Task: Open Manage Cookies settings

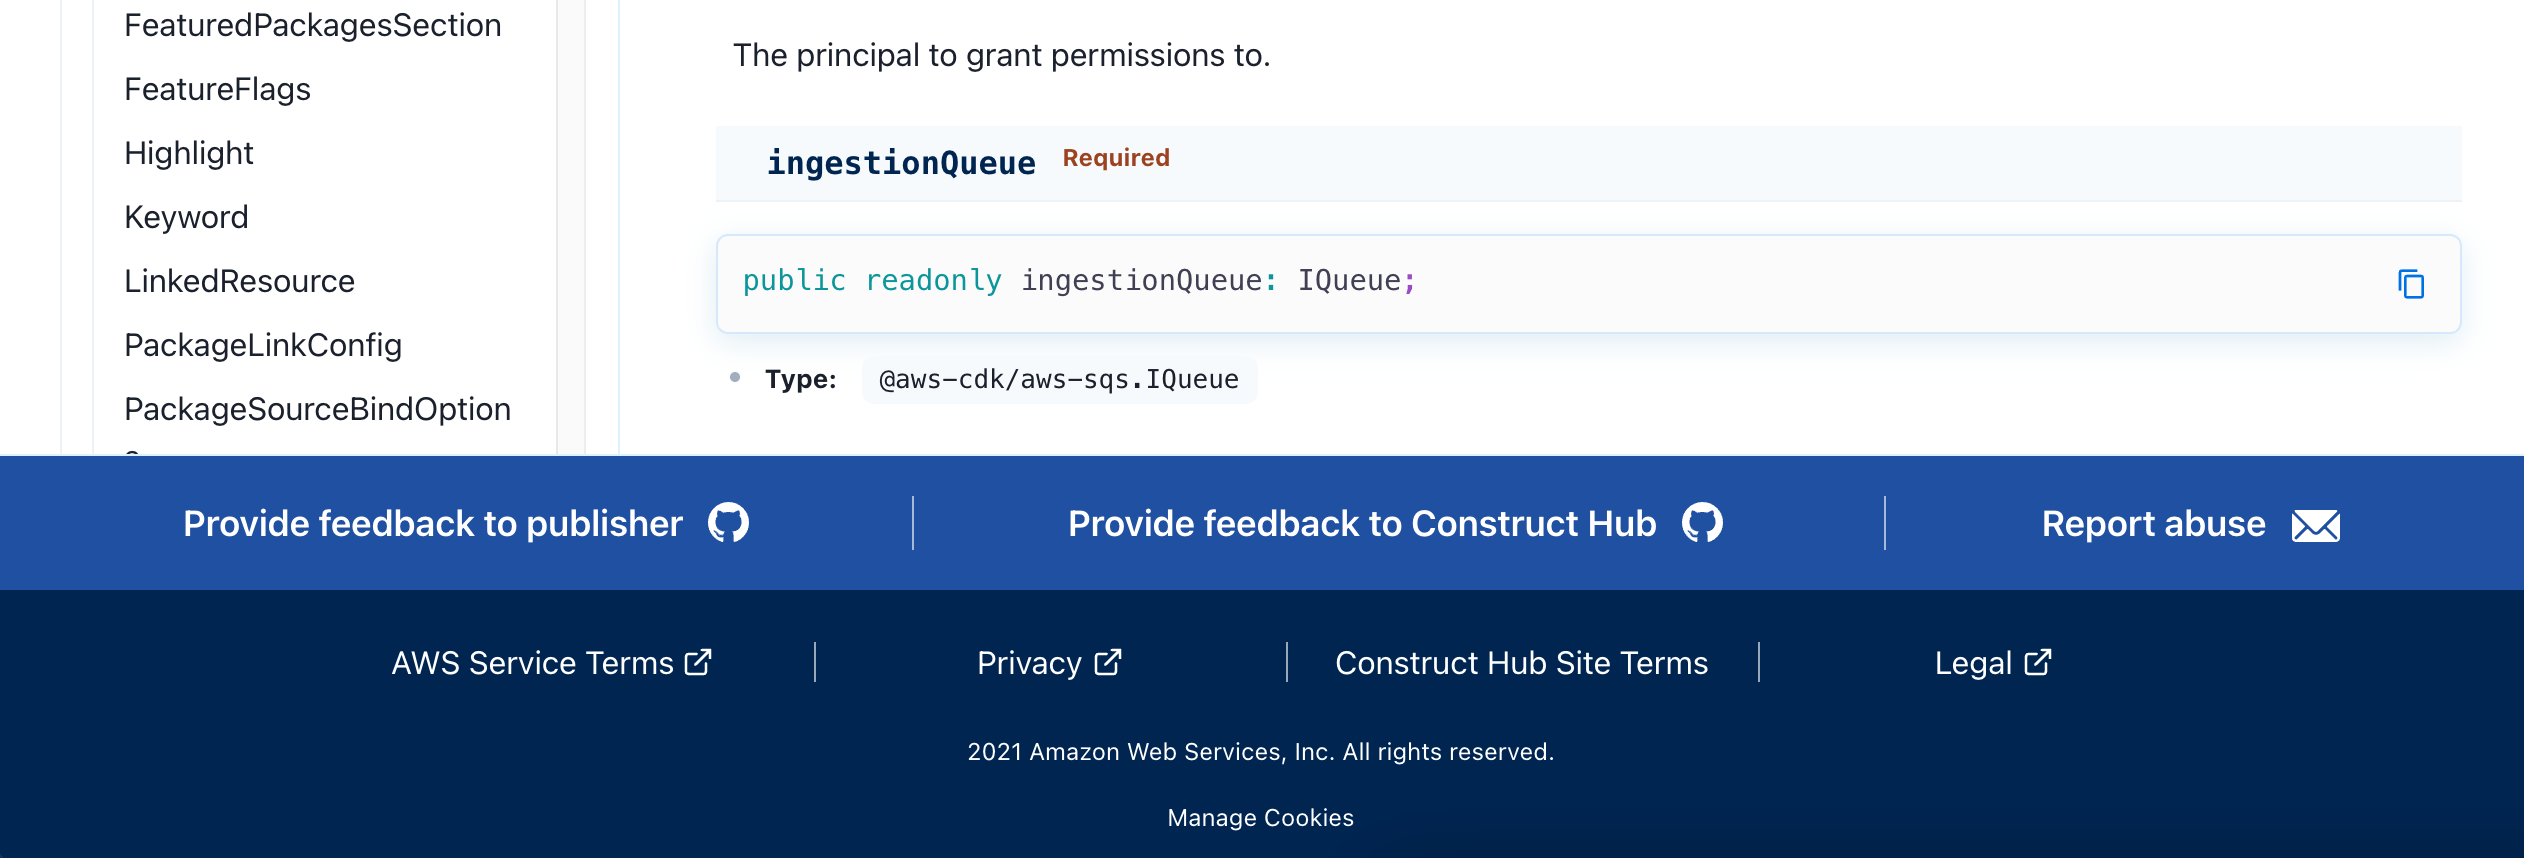Action: [x=1260, y=817]
